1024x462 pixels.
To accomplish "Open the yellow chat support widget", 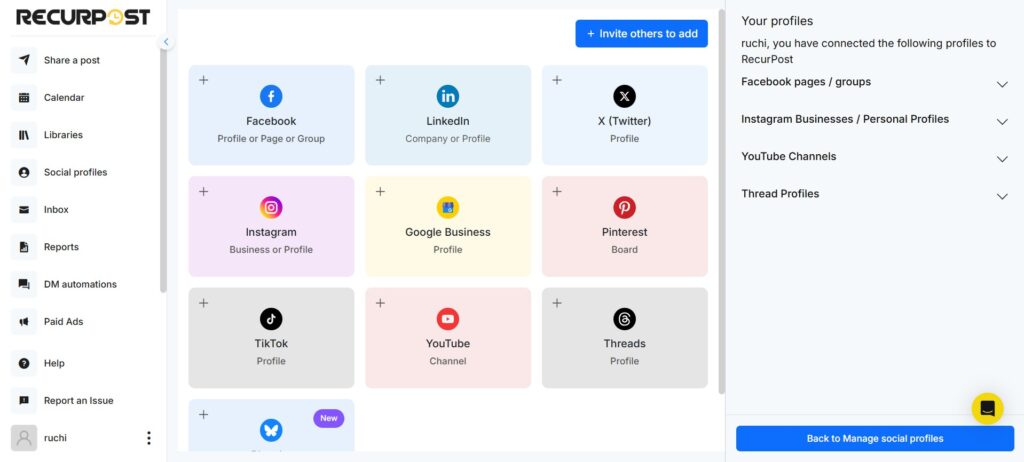I will (x=987, y=408).
